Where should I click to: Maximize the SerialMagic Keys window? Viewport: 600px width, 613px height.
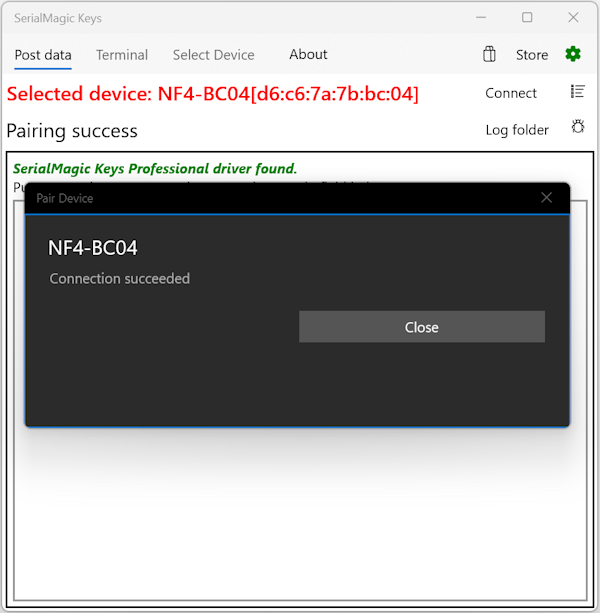tap(527, 18)
